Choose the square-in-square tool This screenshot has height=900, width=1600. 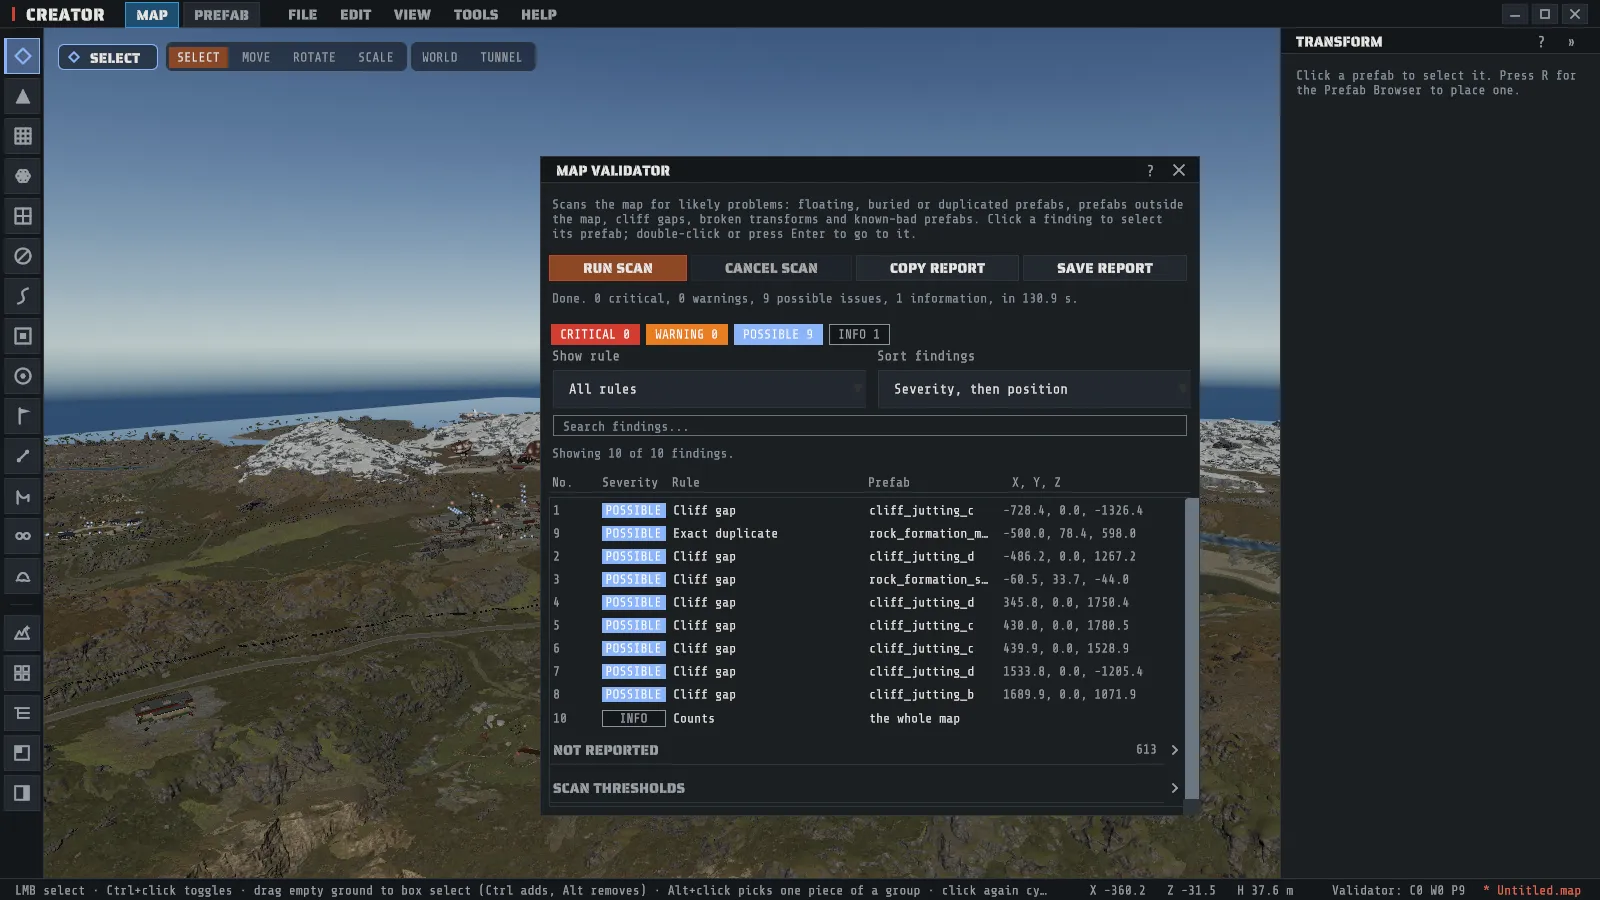tap(22, 336)
